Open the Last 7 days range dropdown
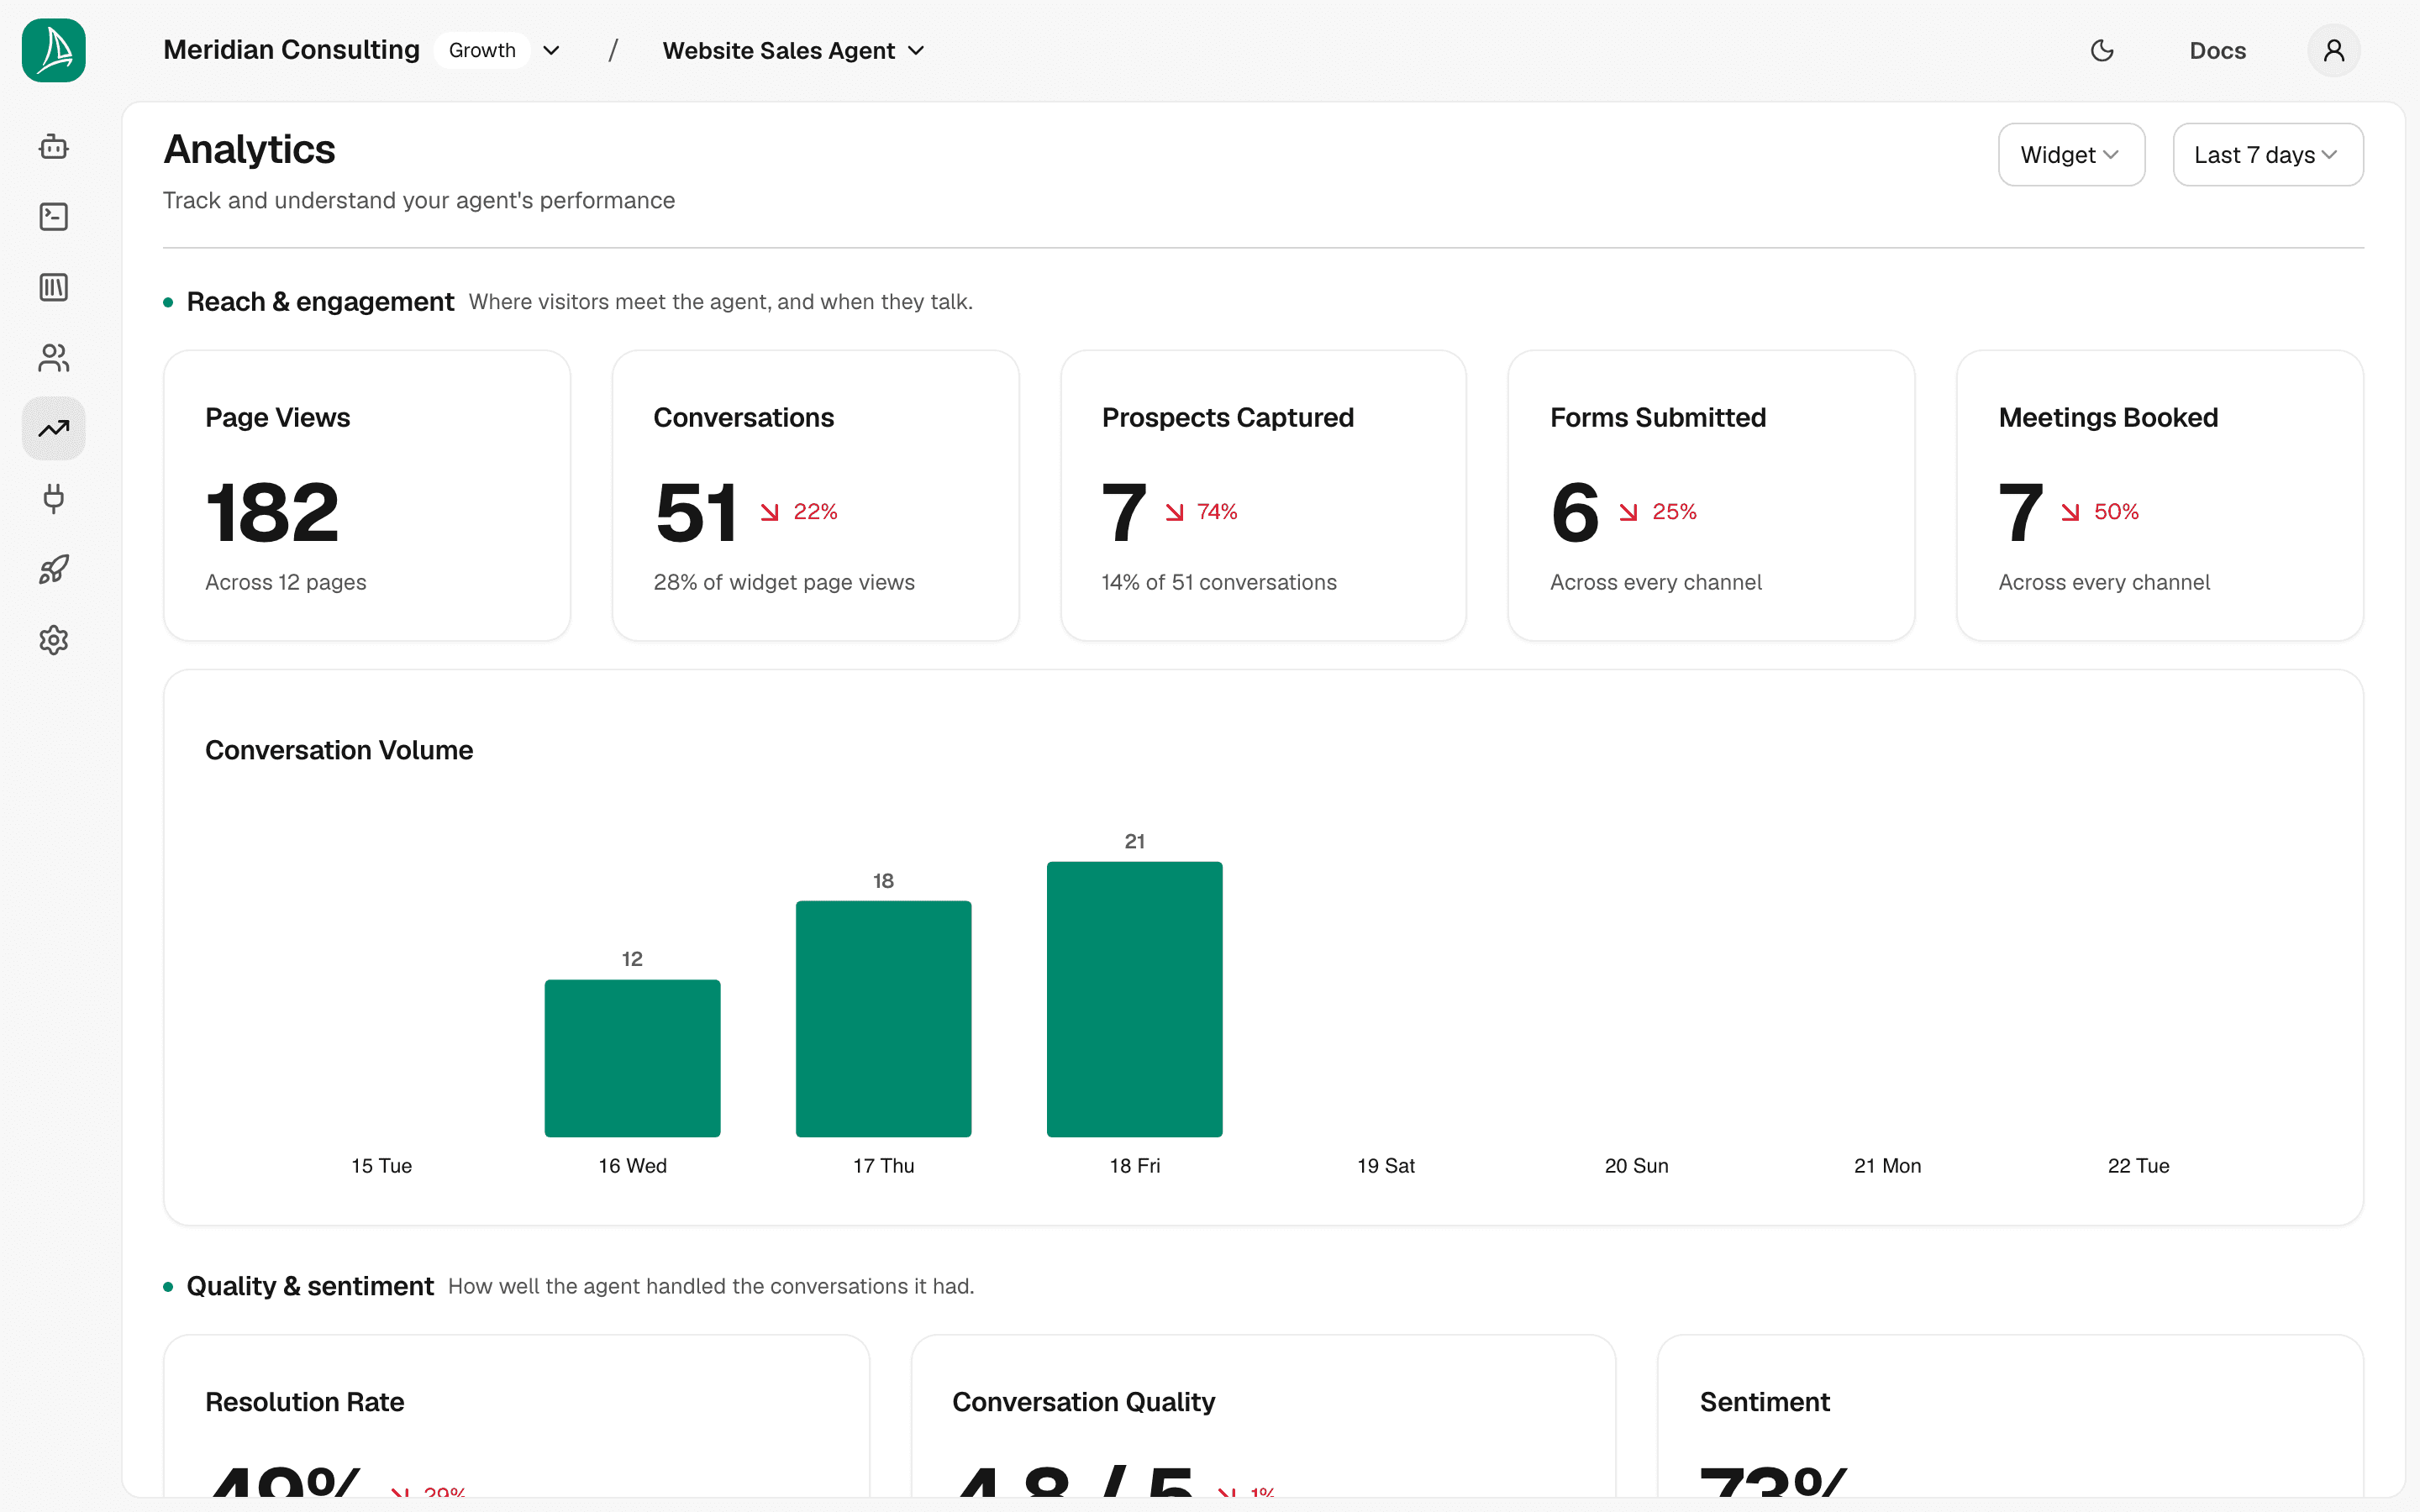The width and height of the screenshot is (2420, 1512). 2267,155
